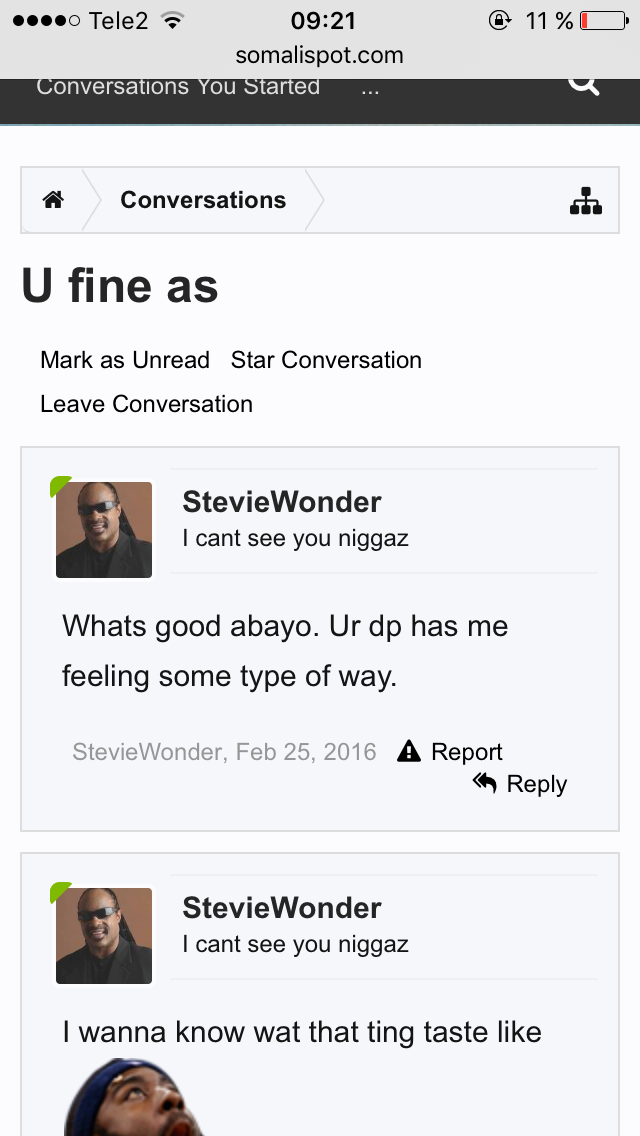The width and height of the screenshot is (640, 1136).
Task: Open search with the magnifier icon
Action: pos(584,84)
